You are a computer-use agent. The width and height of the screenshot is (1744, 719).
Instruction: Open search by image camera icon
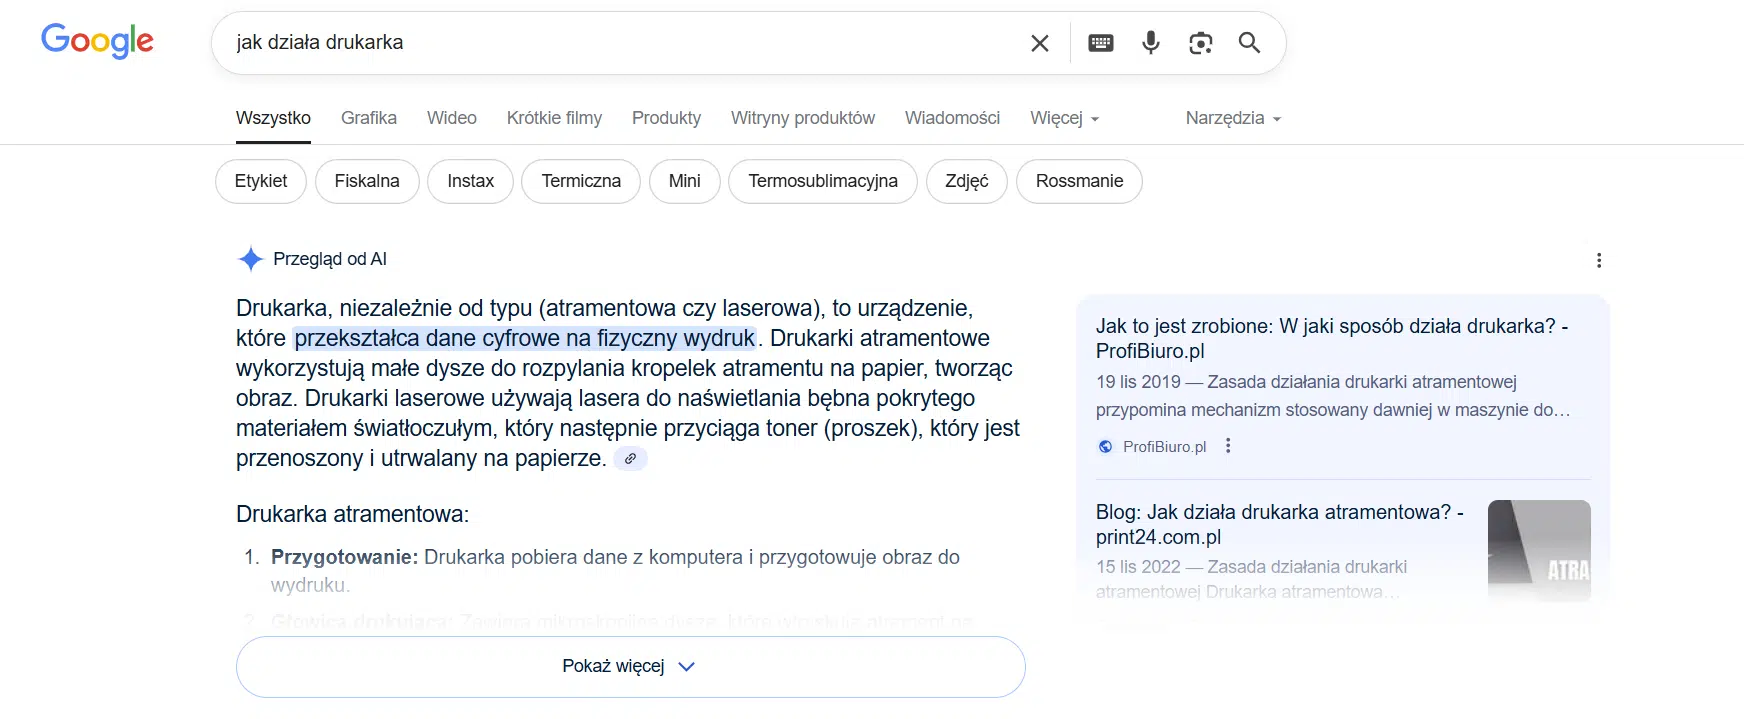[x=1200, y=43]
